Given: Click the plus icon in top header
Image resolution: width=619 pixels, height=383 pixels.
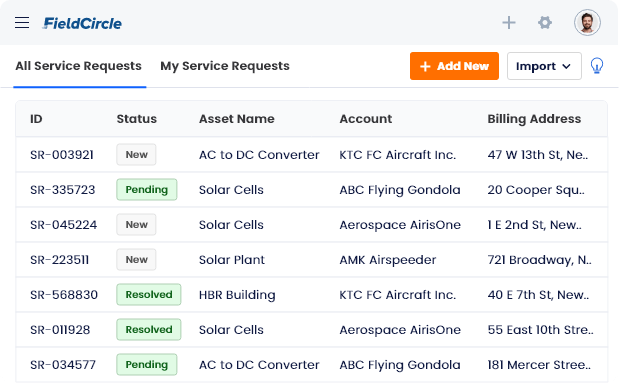Looking at the screenshot, I should (509, 23).
